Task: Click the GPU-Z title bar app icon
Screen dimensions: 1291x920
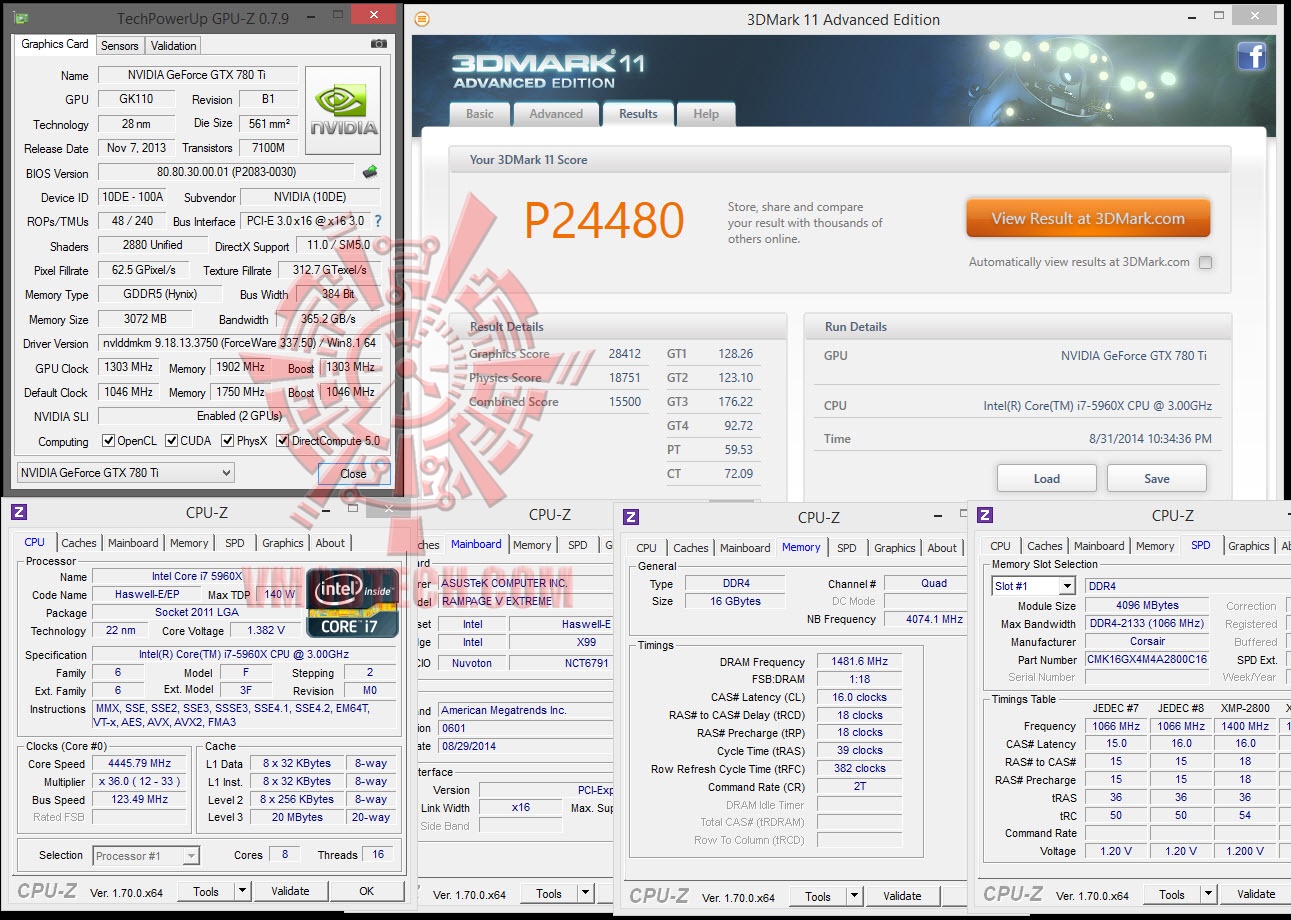Action: click(x=22, y=18)
